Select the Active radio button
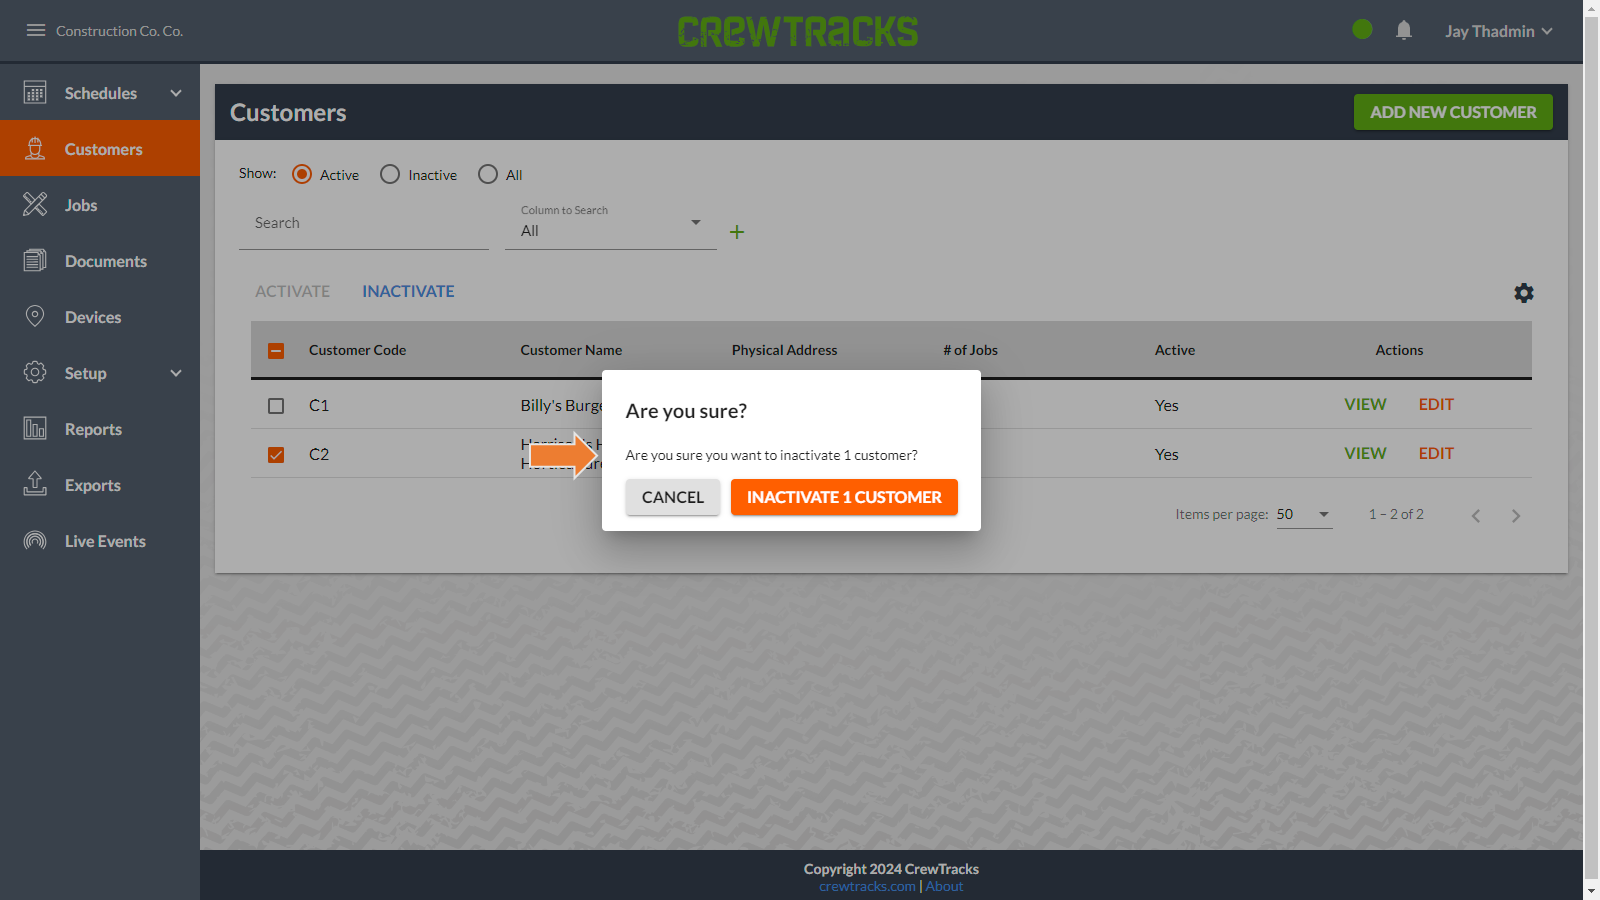 tap(302, 174)
